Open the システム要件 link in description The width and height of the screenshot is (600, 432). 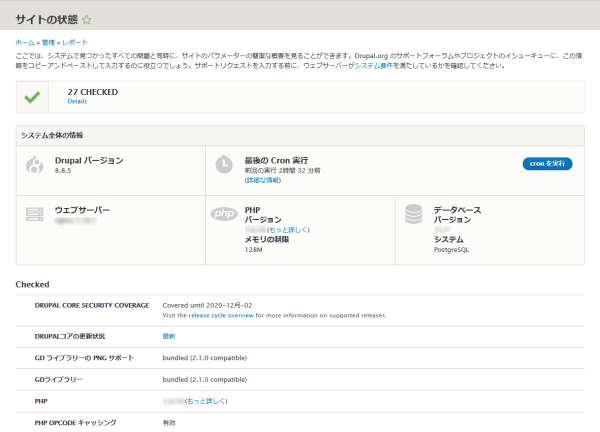pyautogui.click(x=372, y=66)
